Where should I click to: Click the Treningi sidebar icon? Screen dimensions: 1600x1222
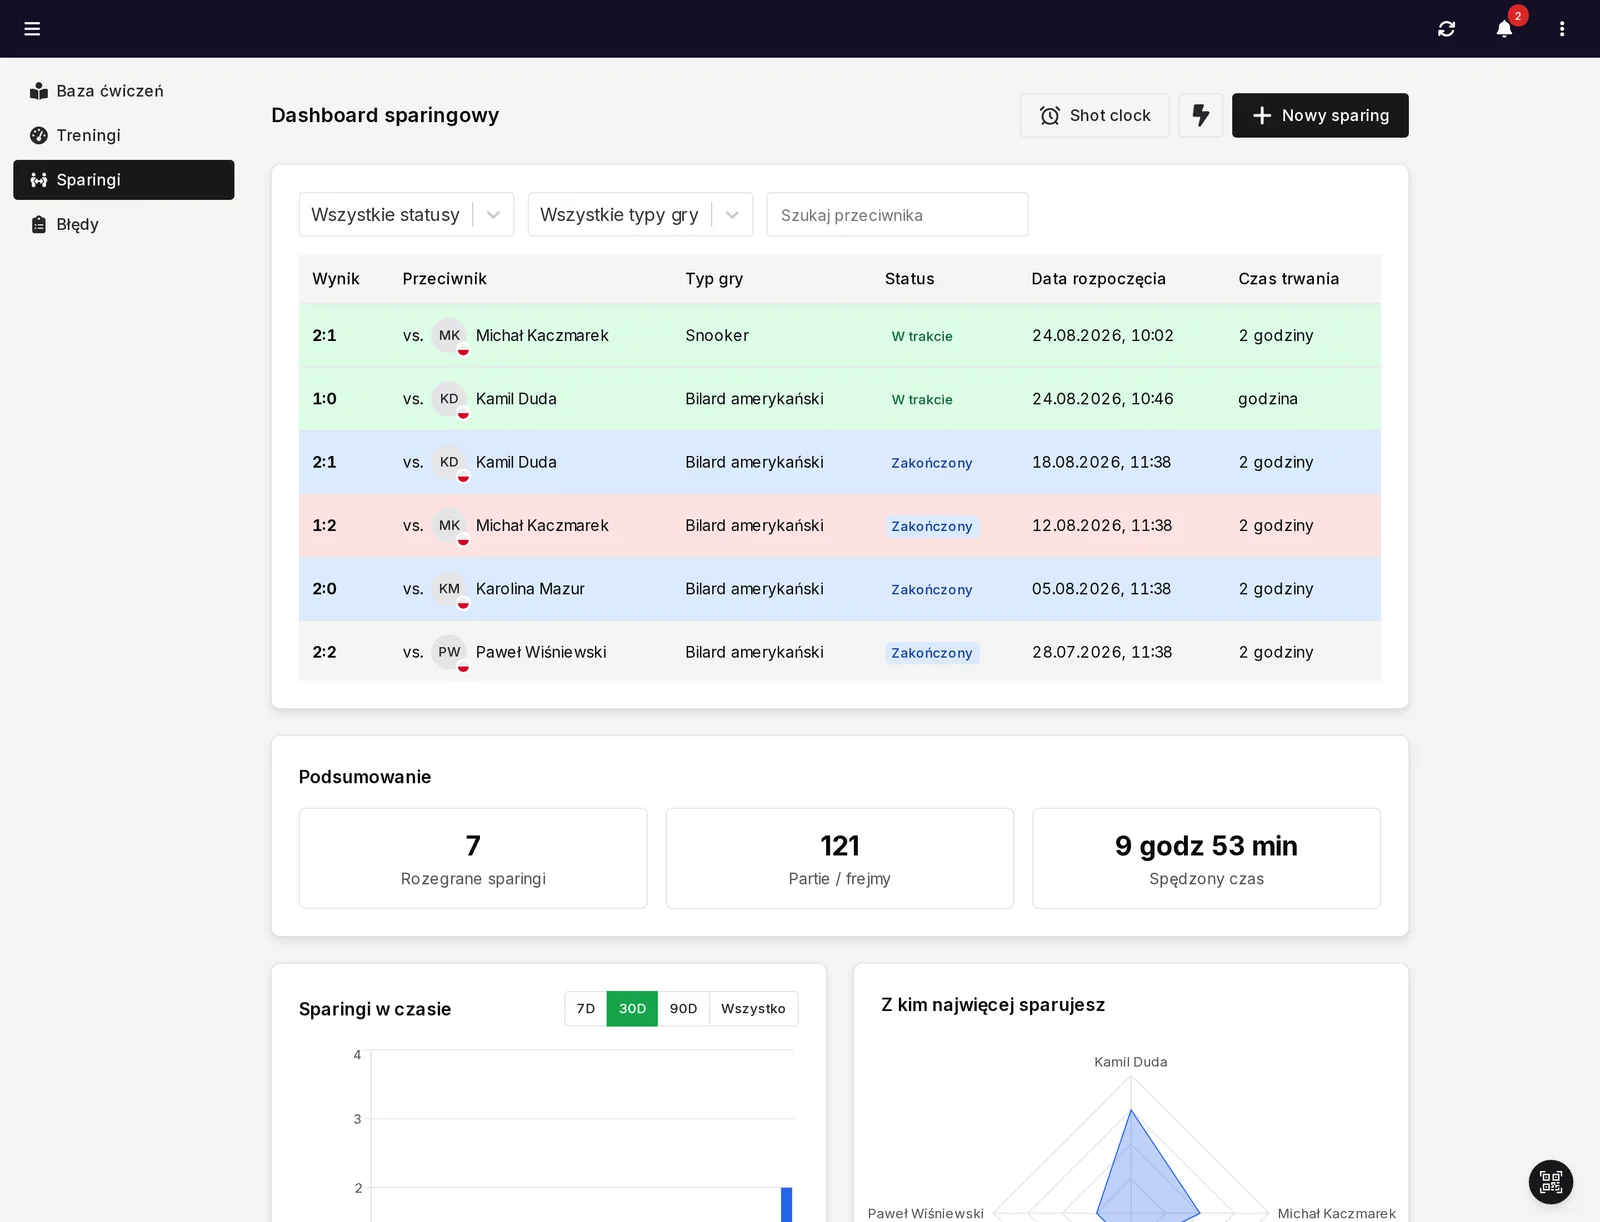coord(39,135)
